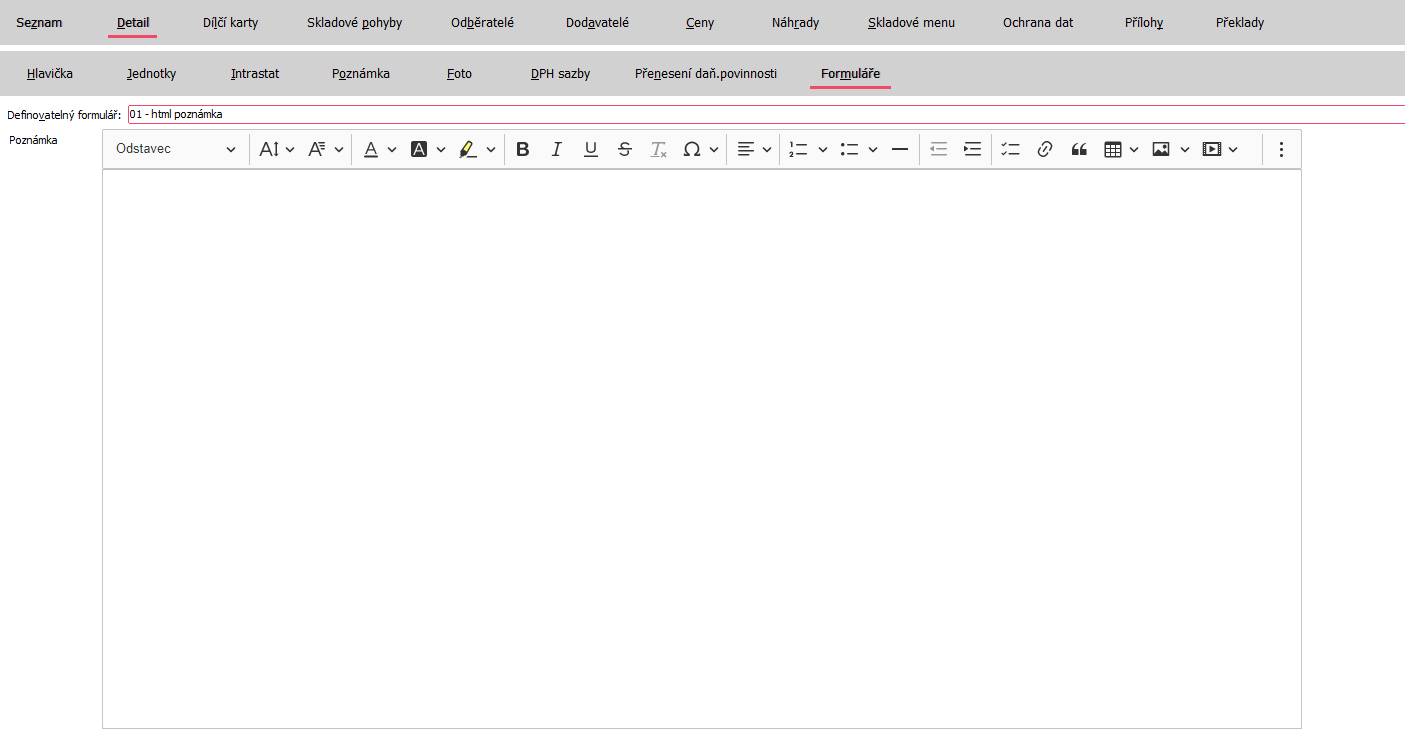Insert a block quote
This screenshot has width=1405, height=750.
coord(1079,149)
